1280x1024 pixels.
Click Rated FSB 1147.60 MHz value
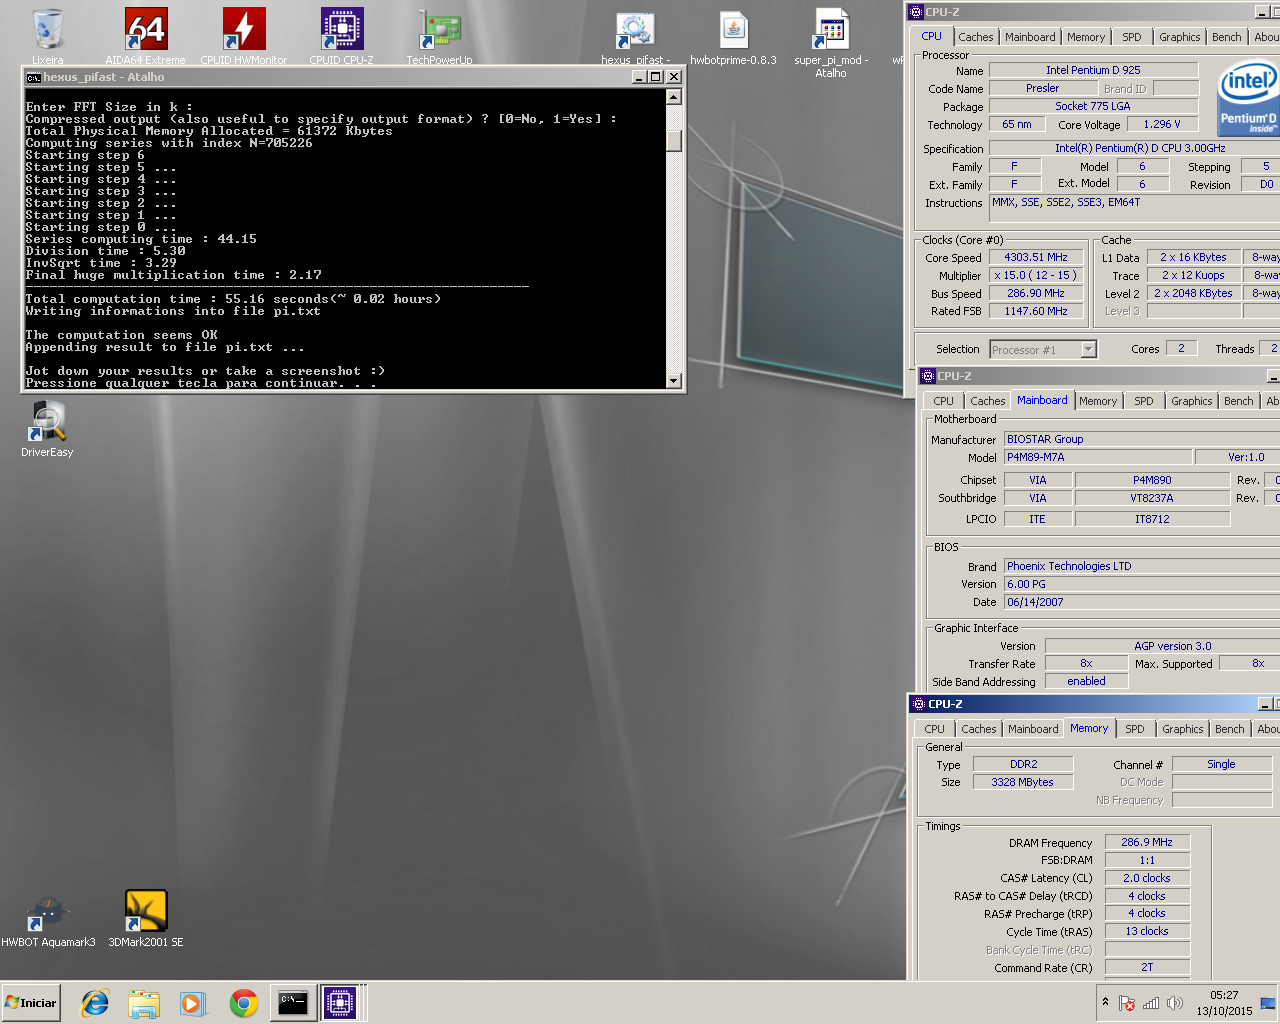[1036, 311]
